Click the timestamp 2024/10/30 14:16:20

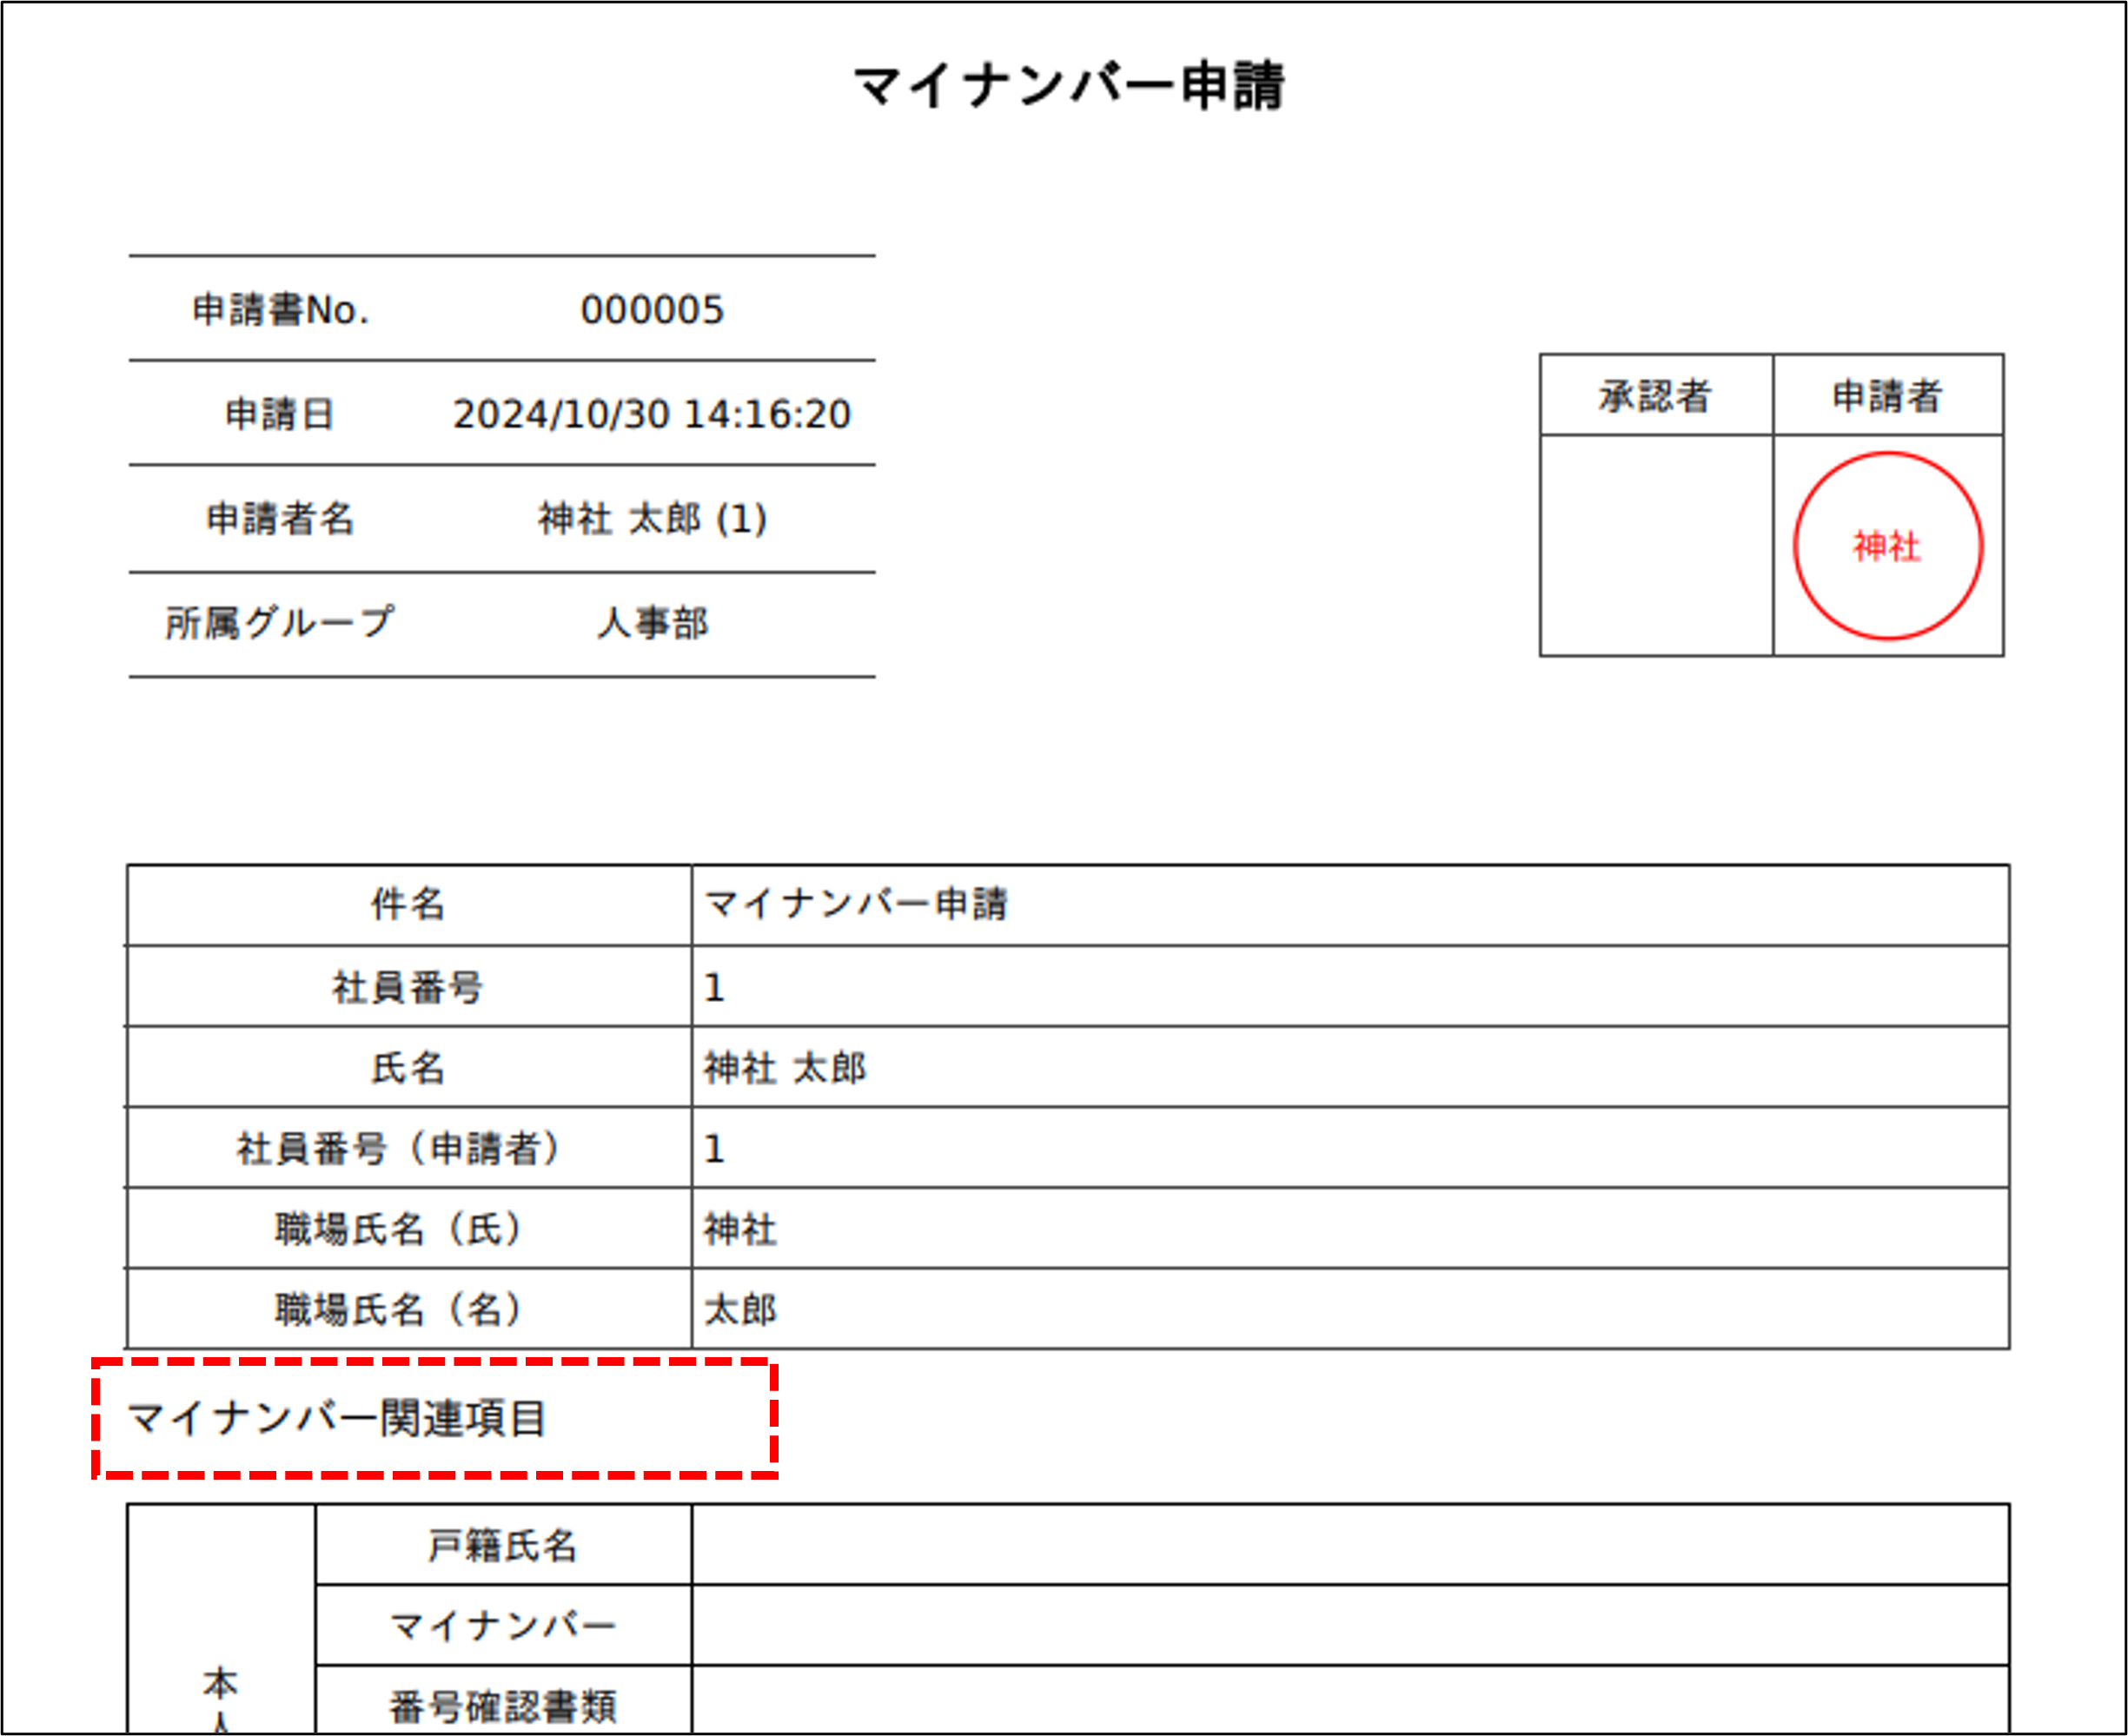[x=652, y=414]
